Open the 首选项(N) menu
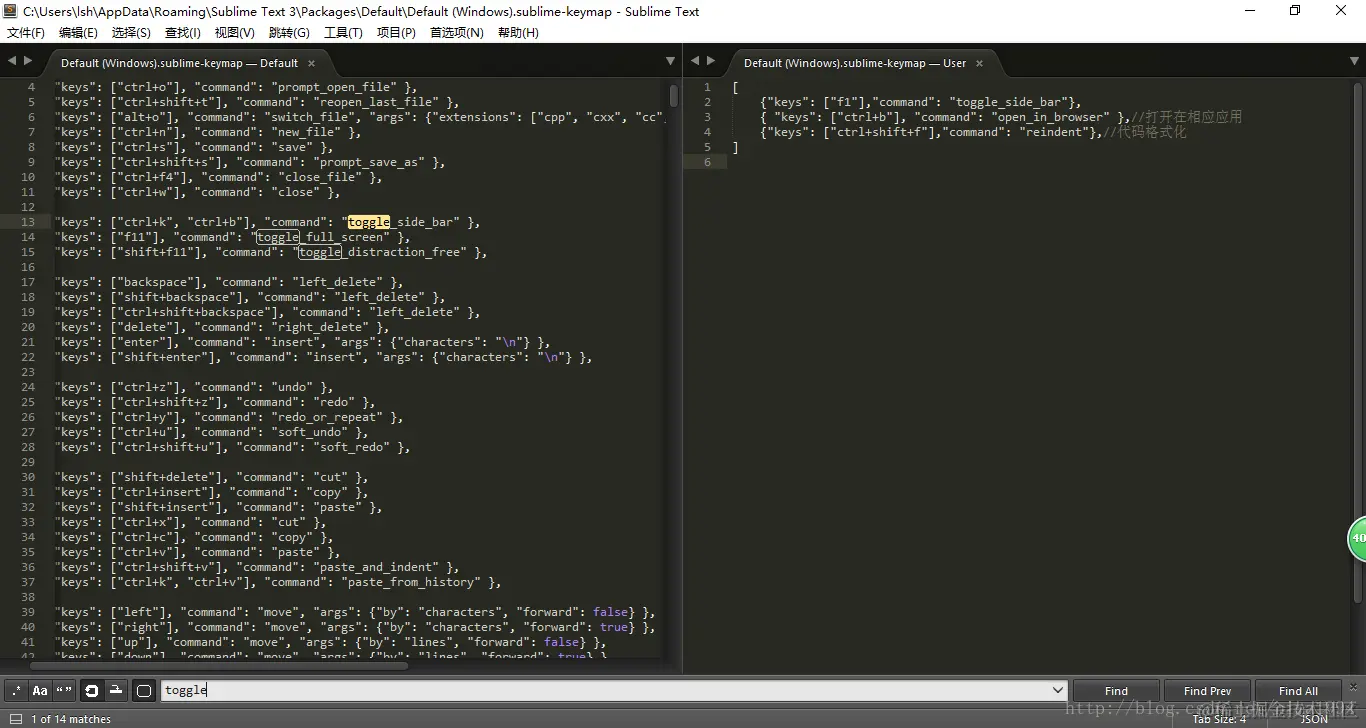Image resolution: width=1366 pixels, height=728 pixels. 456,33
